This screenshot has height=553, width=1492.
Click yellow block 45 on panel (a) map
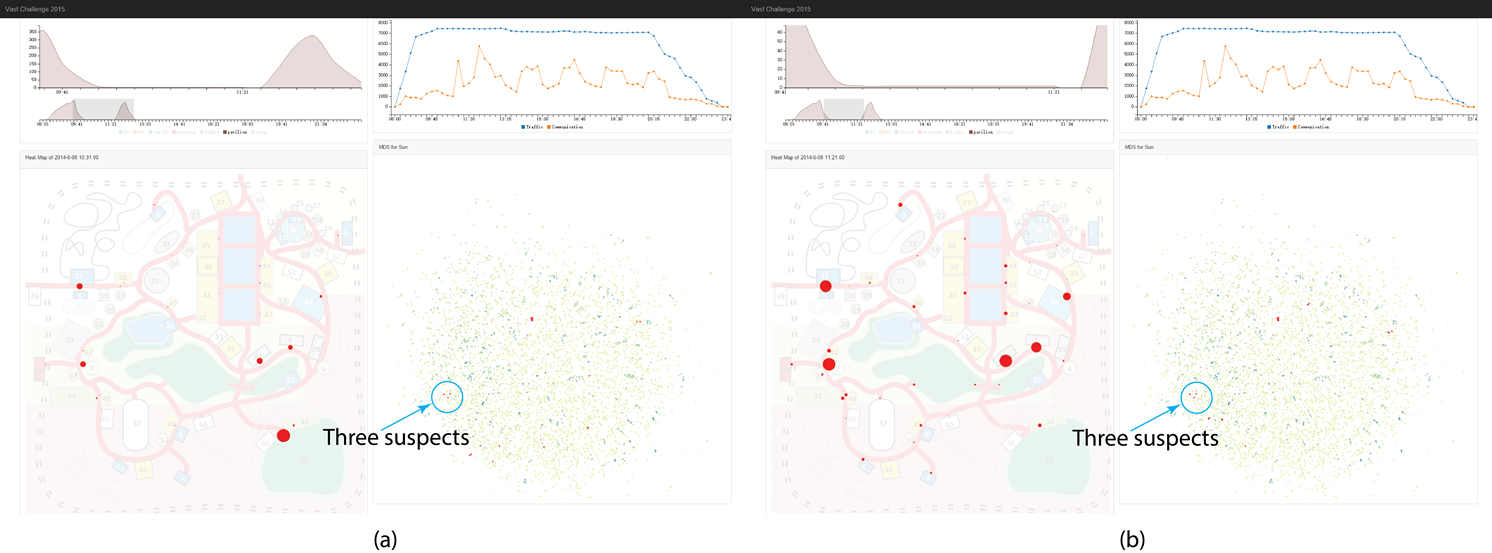(x=207, y=246)
